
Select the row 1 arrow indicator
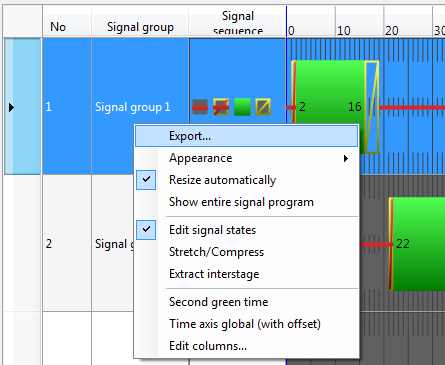[x=11, y=107]
